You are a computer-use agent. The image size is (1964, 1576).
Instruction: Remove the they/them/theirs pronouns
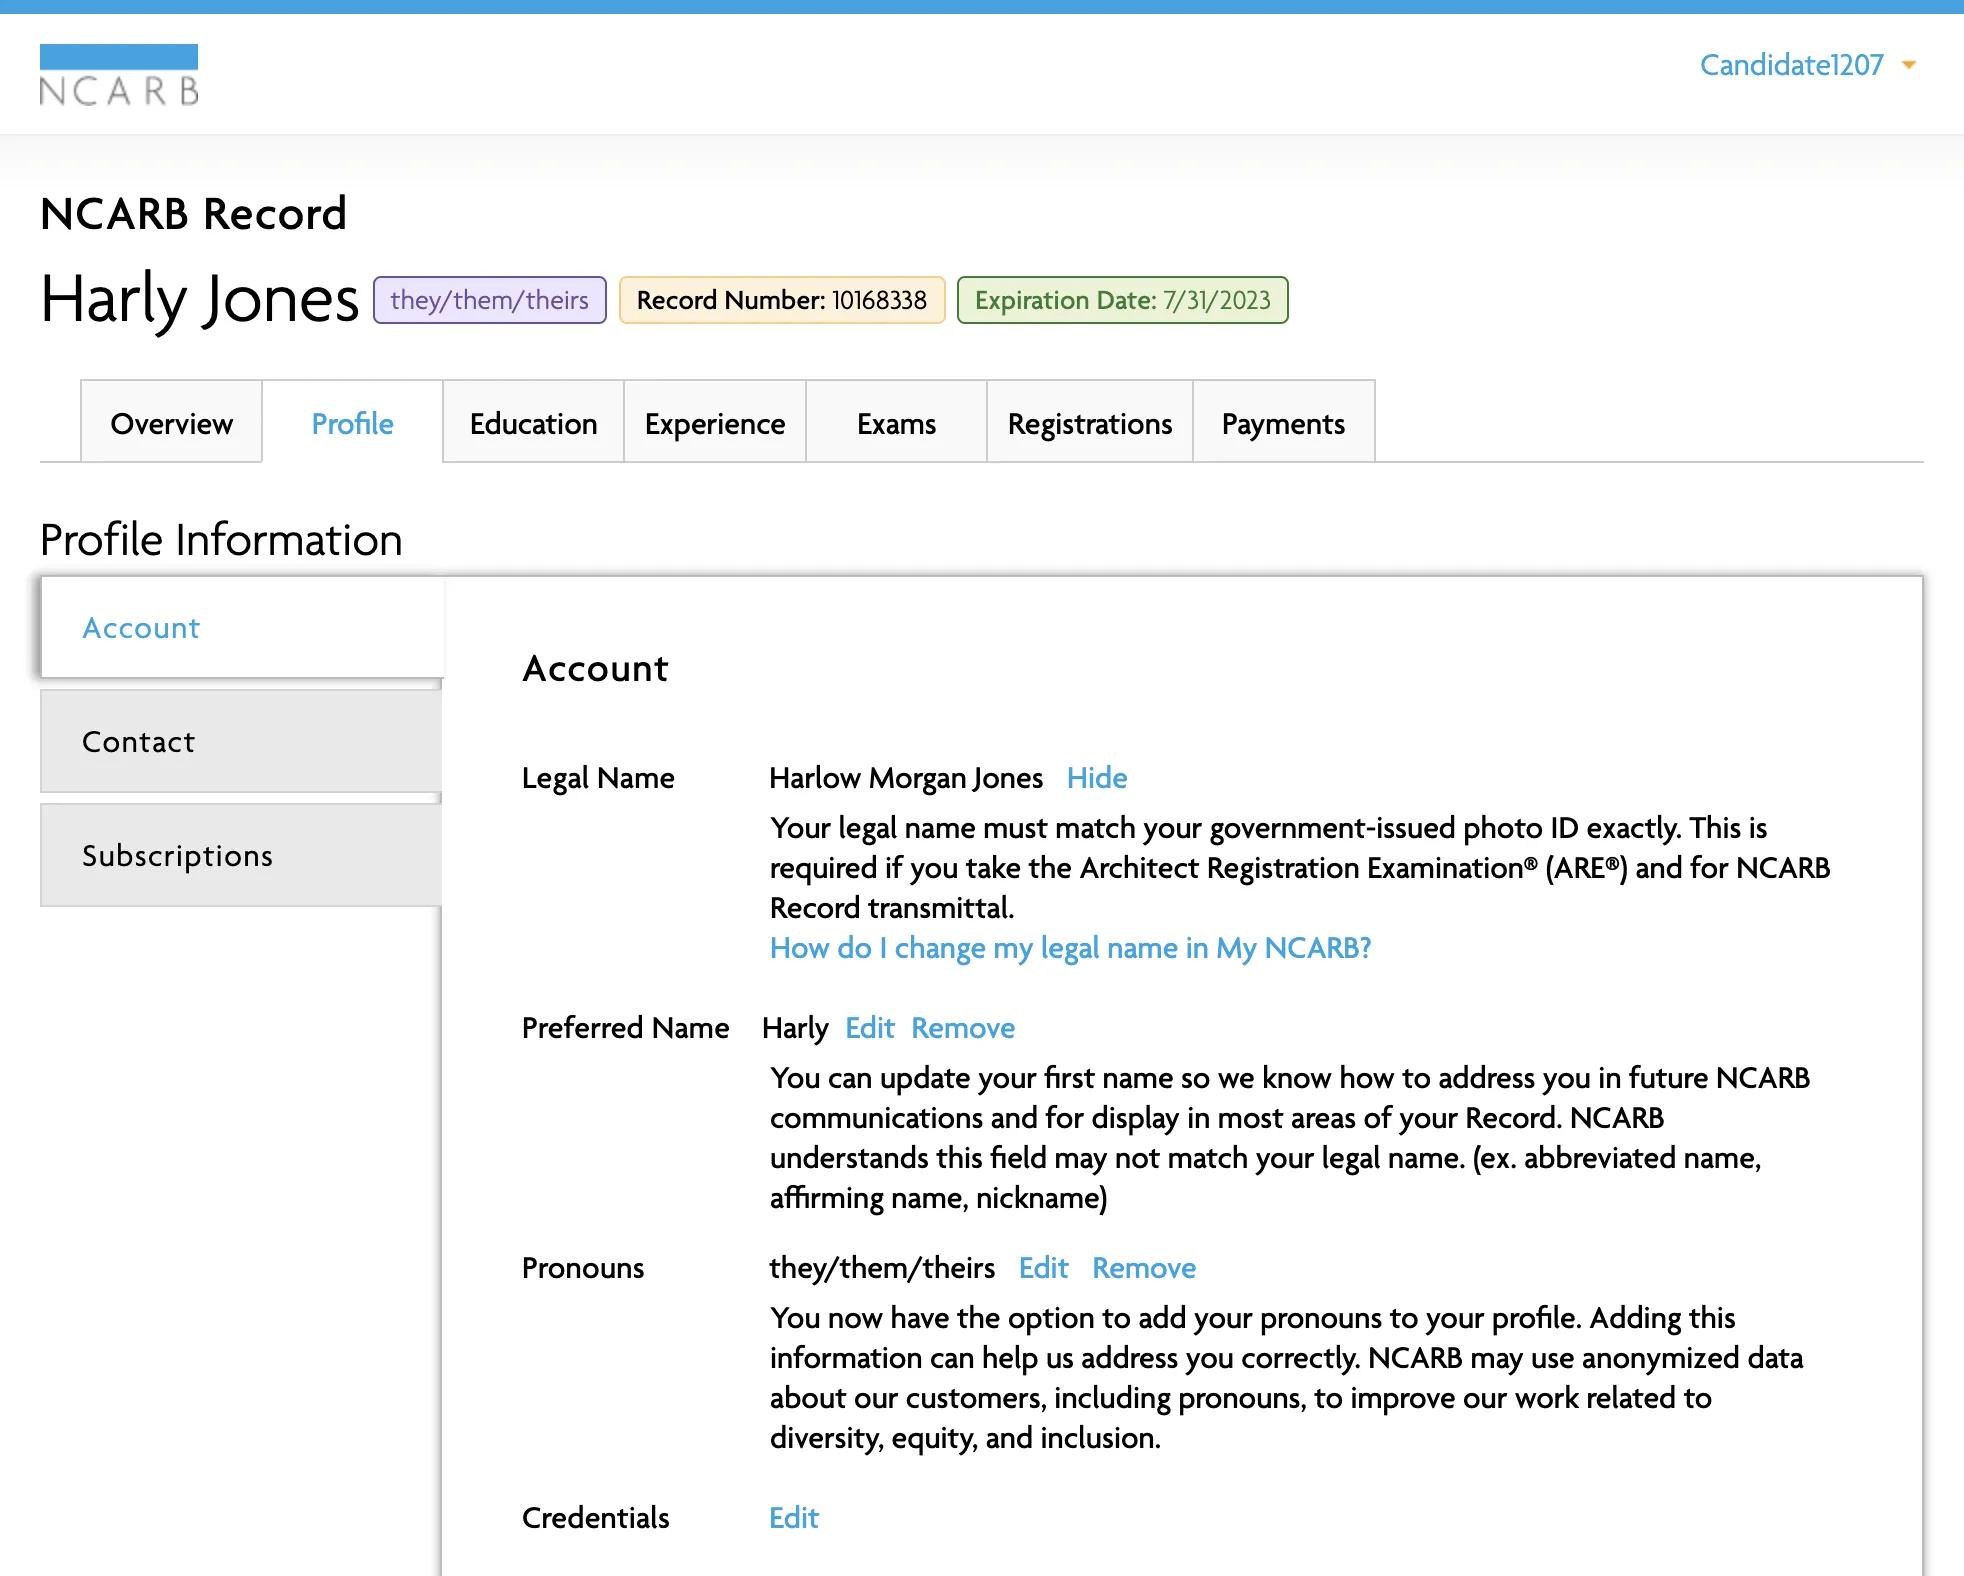click(1144, 1269)
